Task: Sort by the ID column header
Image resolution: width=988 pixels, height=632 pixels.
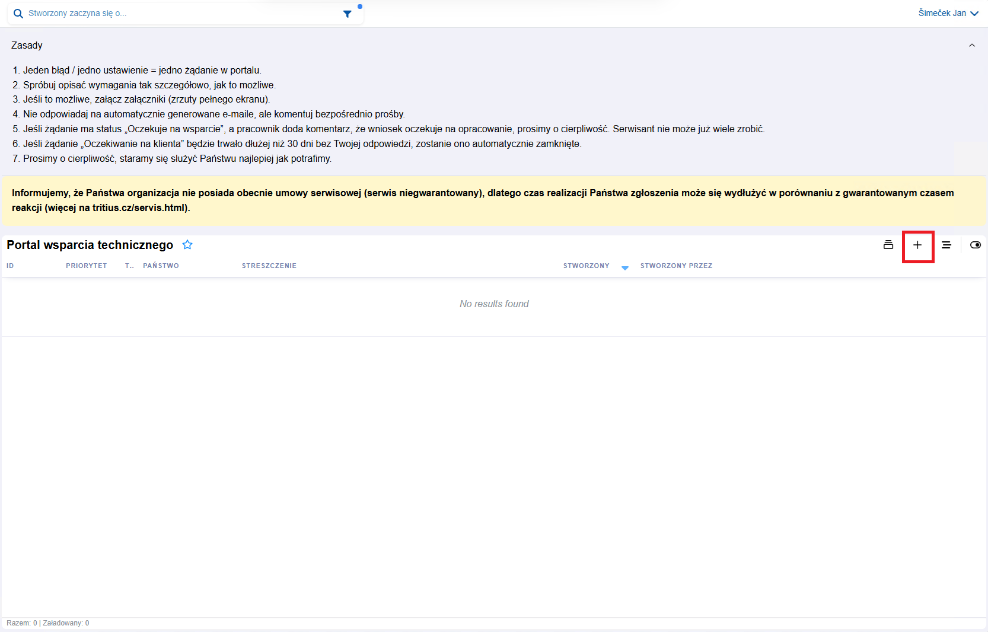Action: click(x=10, y=266)
